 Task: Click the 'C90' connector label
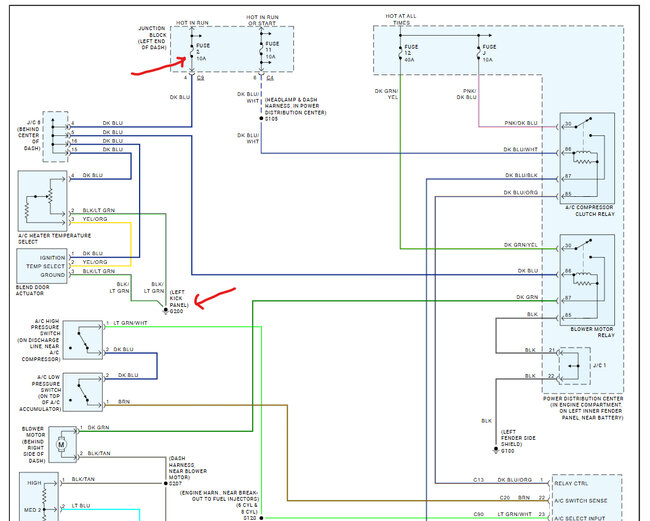click(x=479, y=514)
